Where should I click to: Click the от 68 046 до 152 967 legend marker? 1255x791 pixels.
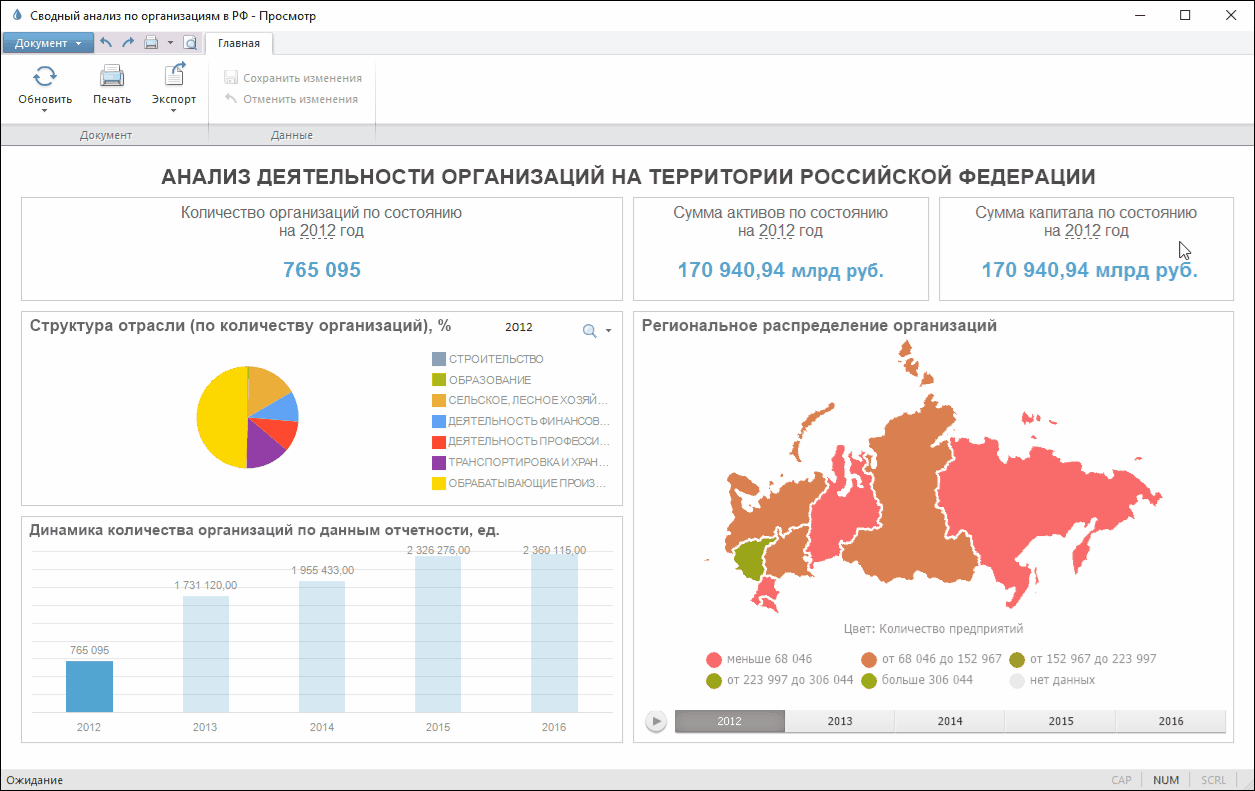coord(869,660)
